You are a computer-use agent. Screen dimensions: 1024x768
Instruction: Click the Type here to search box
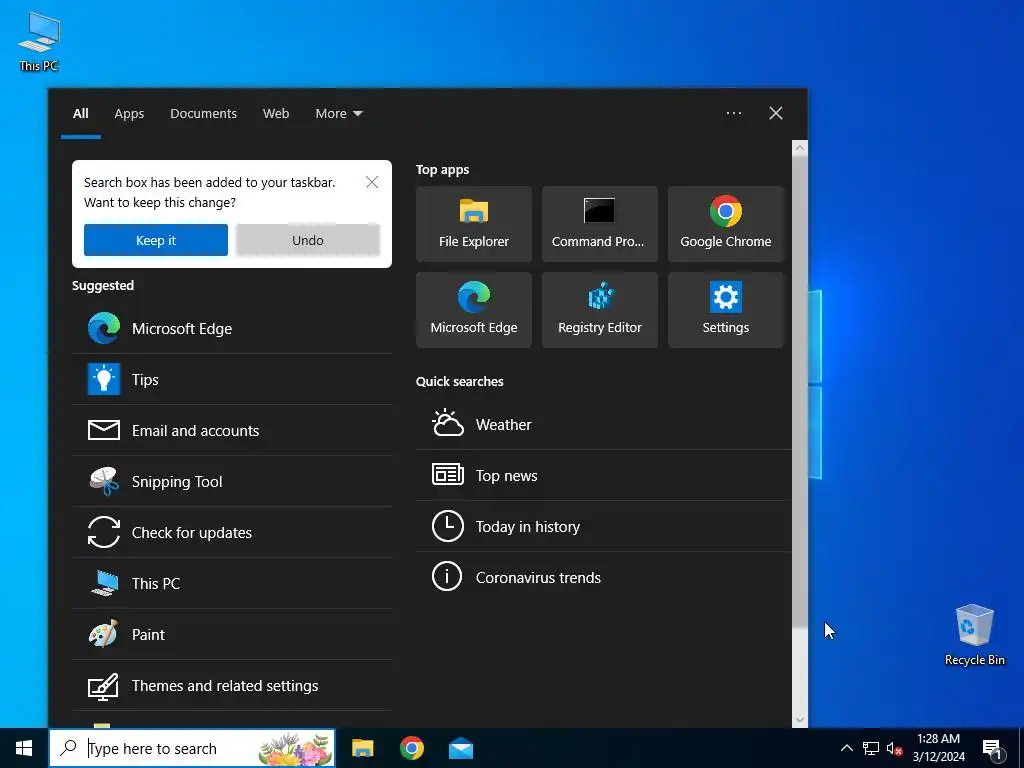pyautogui.click(x=192, y=748)
